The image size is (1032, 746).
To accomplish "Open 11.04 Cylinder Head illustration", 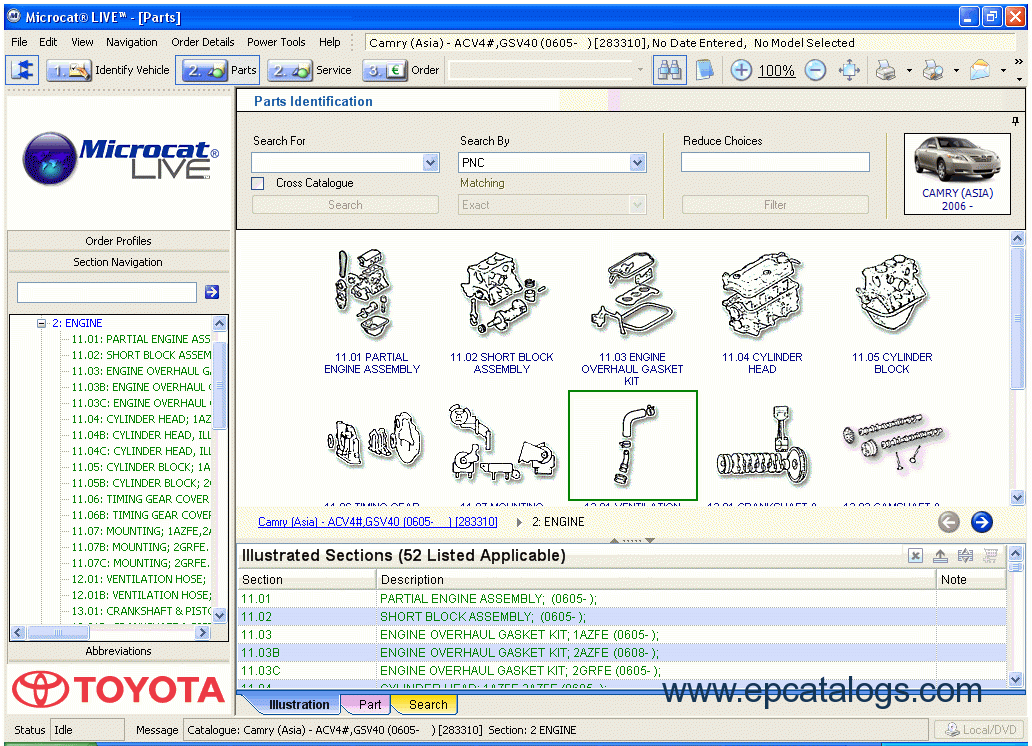I will coord(761,311).
